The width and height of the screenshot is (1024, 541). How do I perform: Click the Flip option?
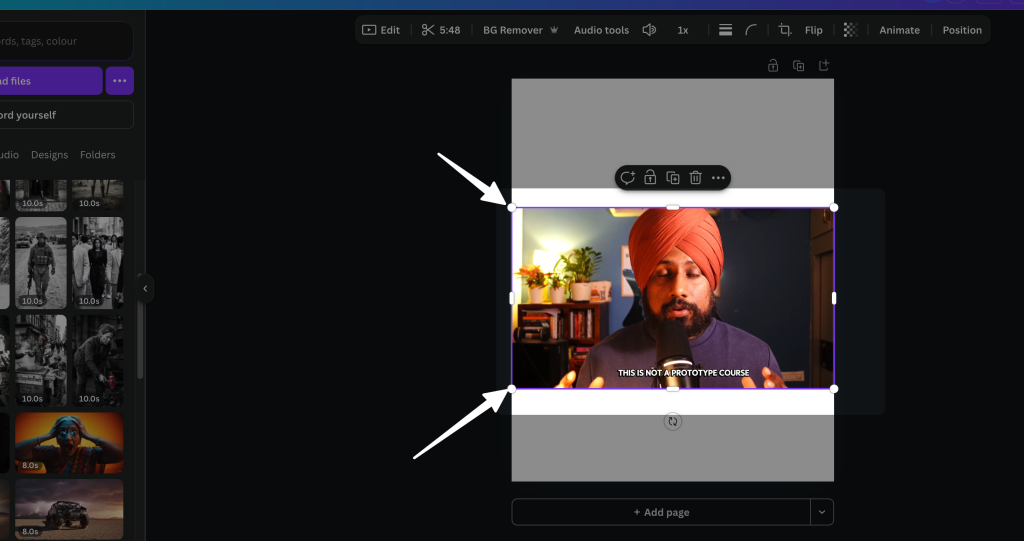pos(813,30)
